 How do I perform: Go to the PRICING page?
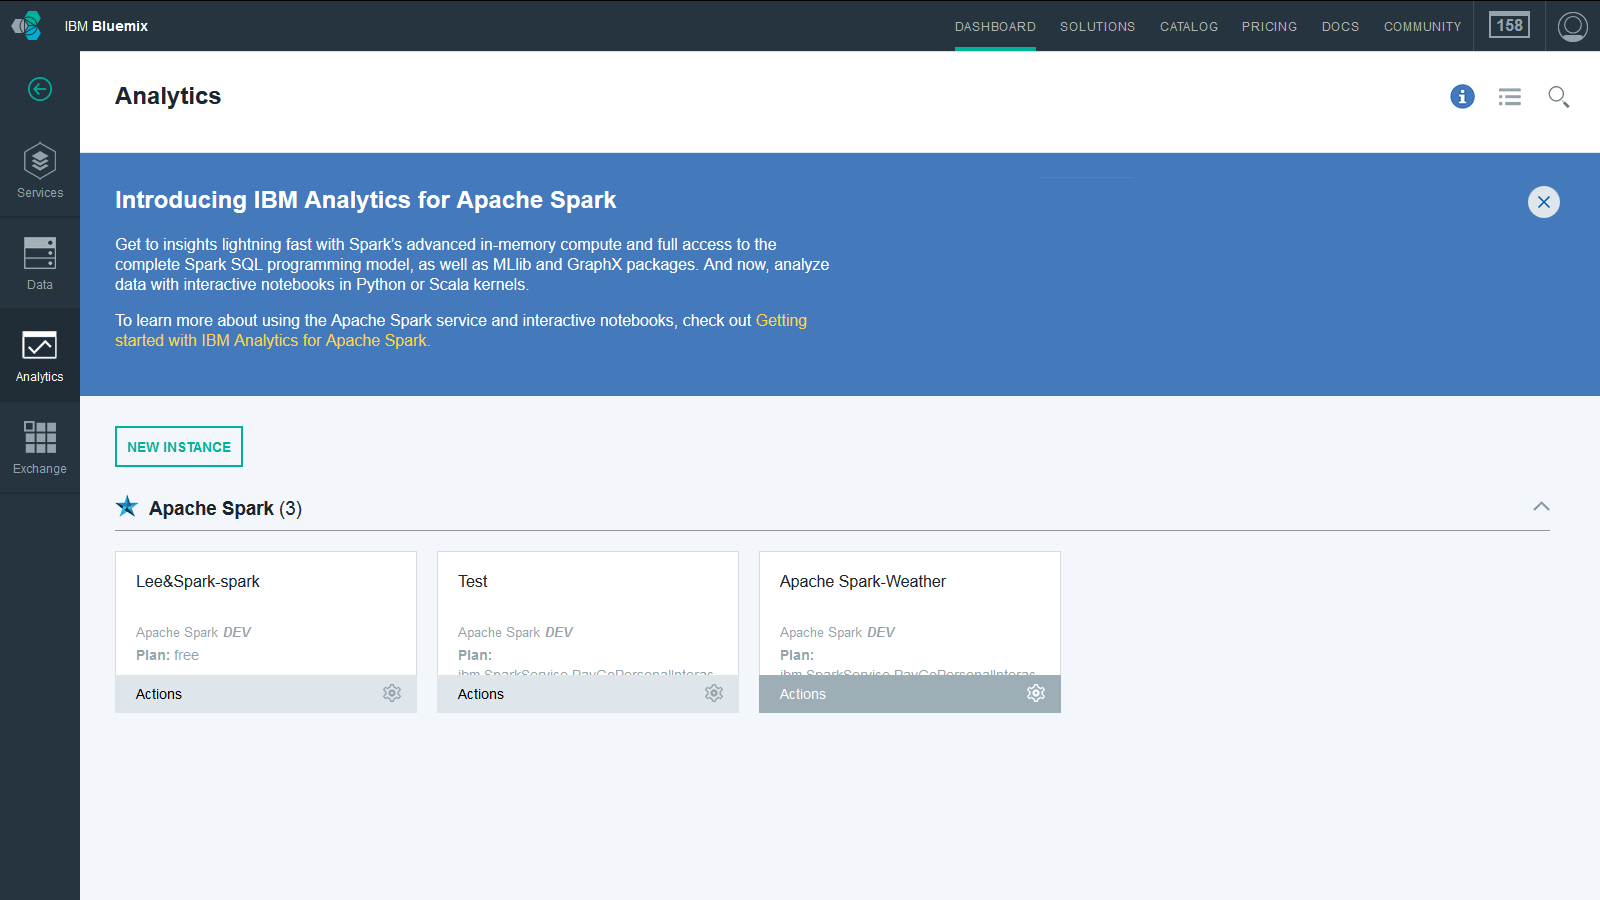1269,26
